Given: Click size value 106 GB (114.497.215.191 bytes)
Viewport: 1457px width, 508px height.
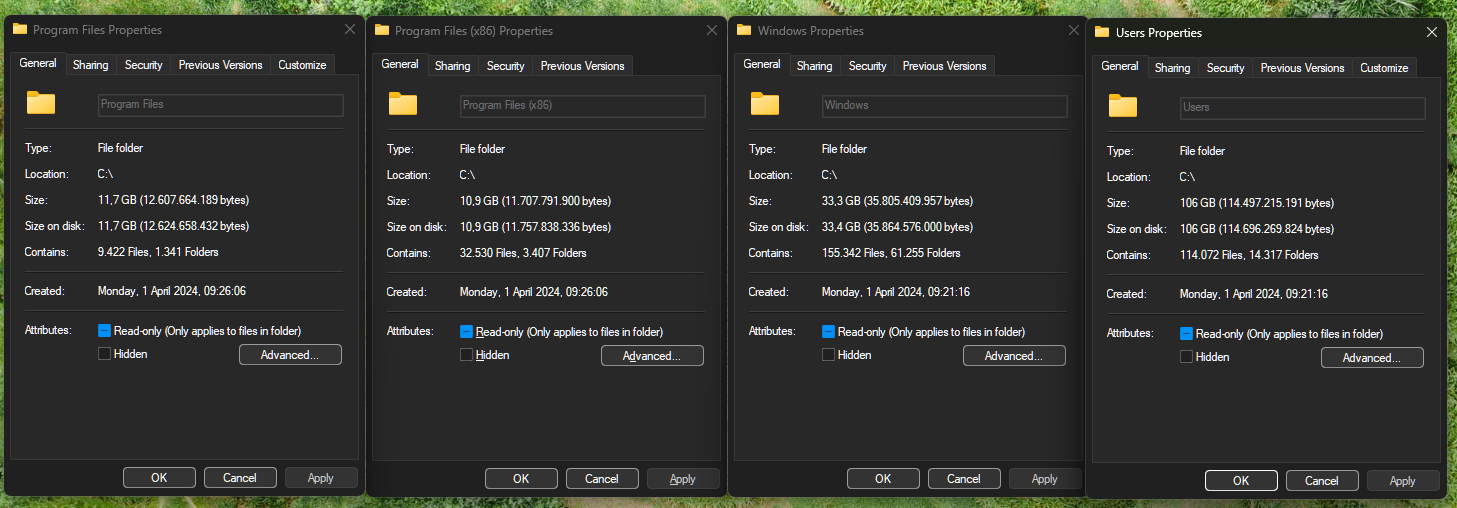Looking at the screenshot, I should point(1257,203).
